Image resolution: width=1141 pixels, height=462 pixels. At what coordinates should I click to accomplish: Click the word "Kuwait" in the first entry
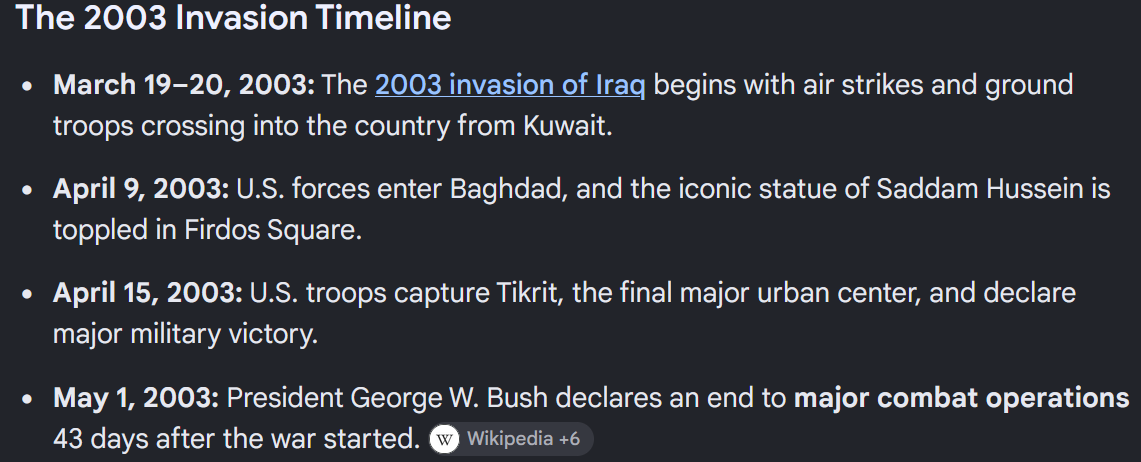point(568,126)
